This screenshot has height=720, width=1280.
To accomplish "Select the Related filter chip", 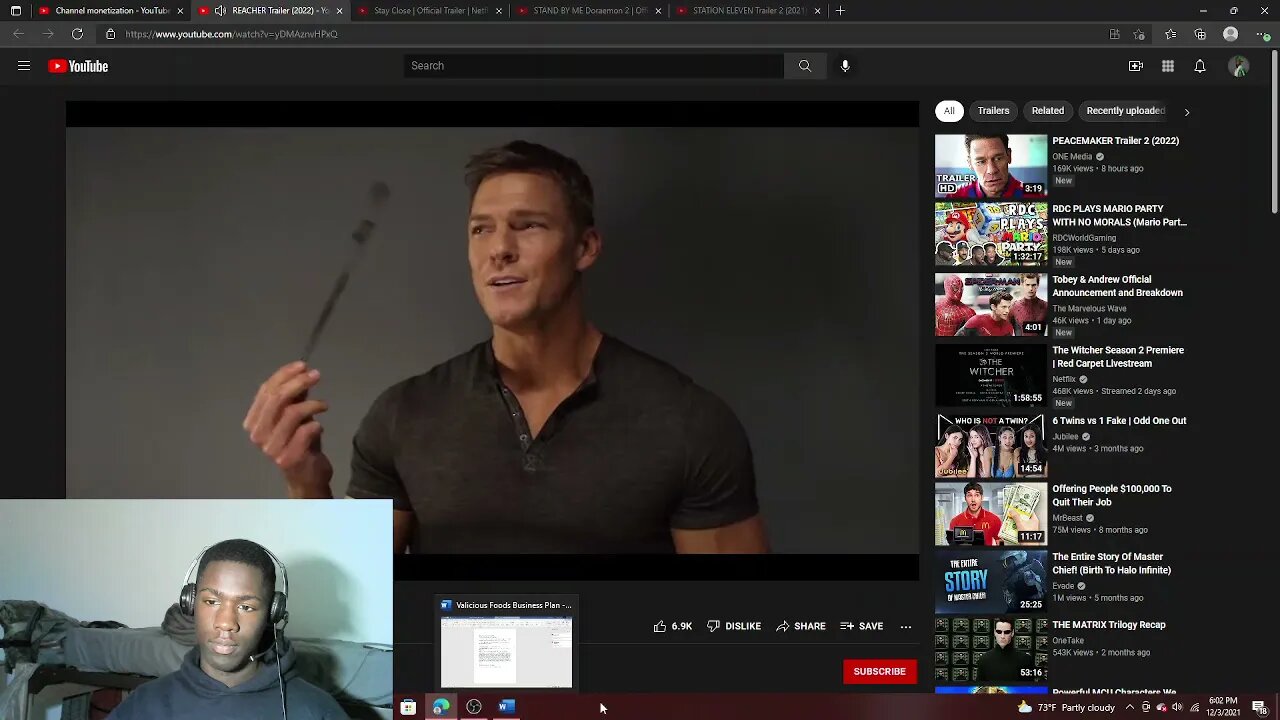I will coord(1048,111).
